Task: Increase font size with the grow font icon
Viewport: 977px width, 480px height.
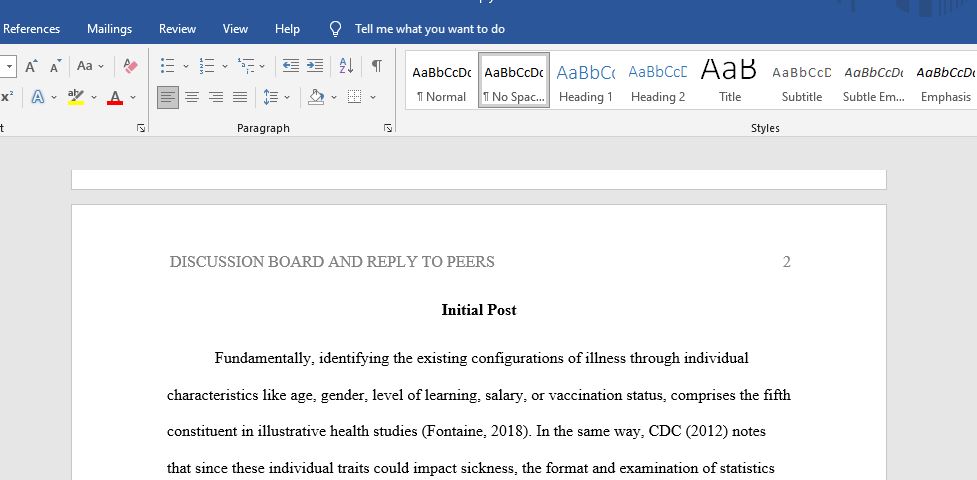Action: 32,65
